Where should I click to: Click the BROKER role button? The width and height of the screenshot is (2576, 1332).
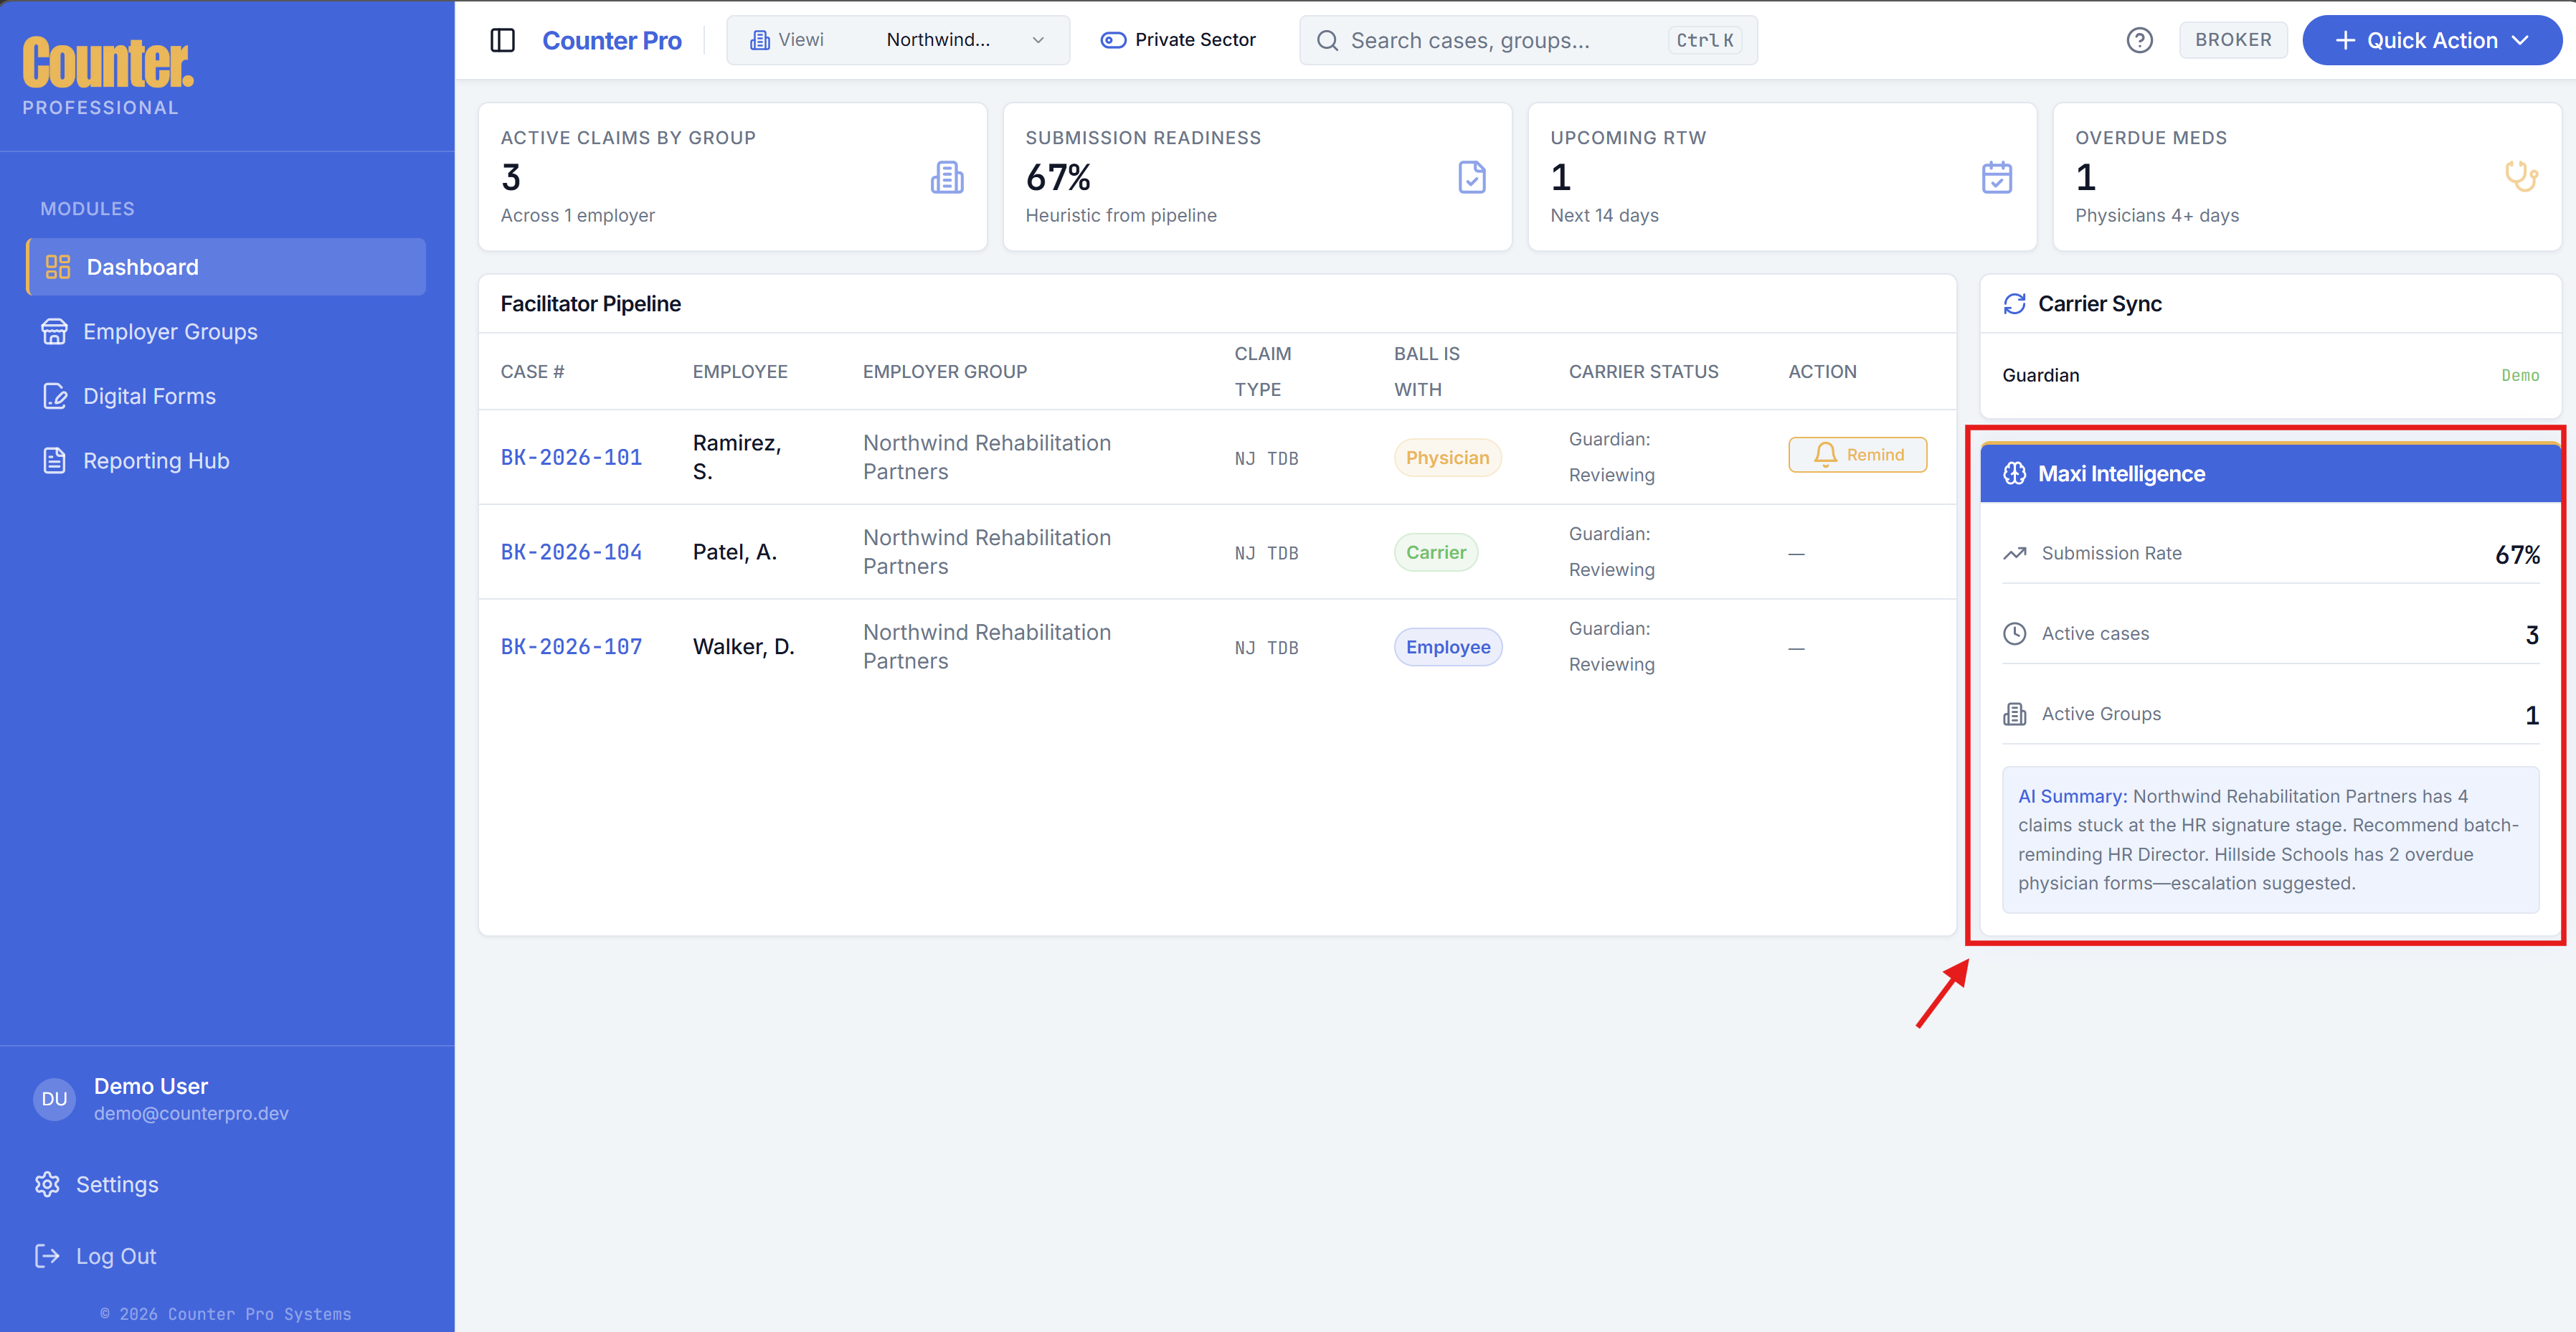tap(2233, 39)
